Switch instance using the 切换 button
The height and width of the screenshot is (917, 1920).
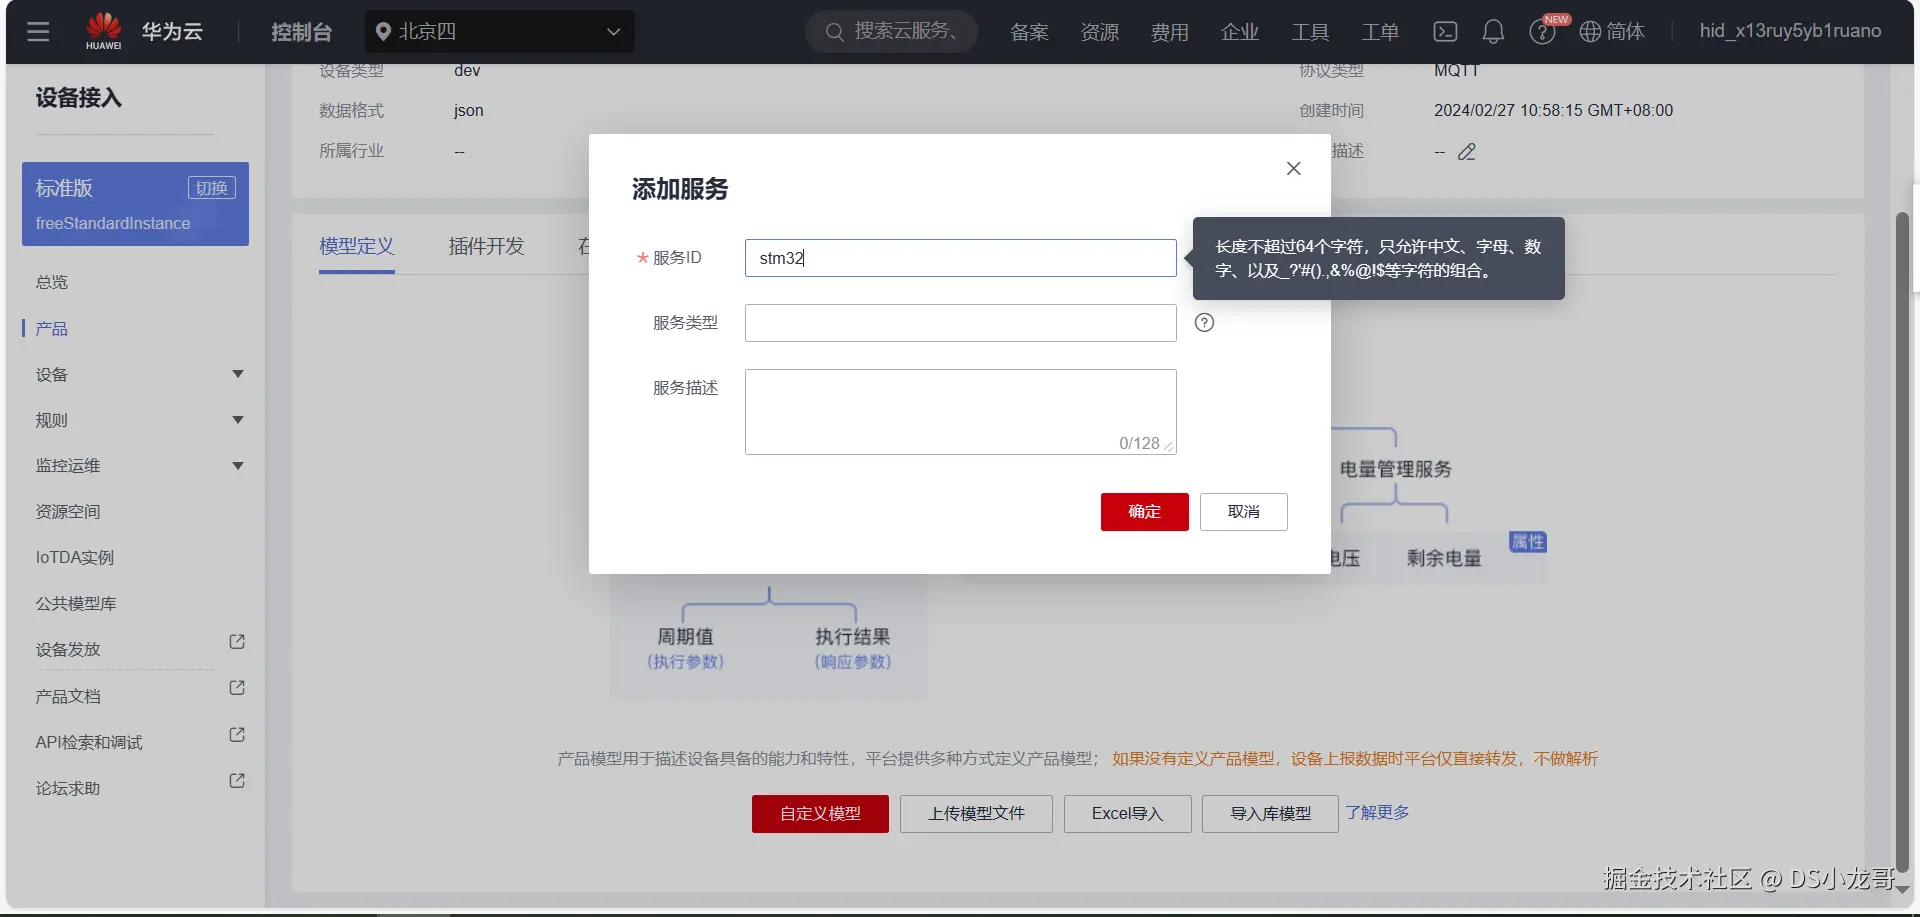211,188
